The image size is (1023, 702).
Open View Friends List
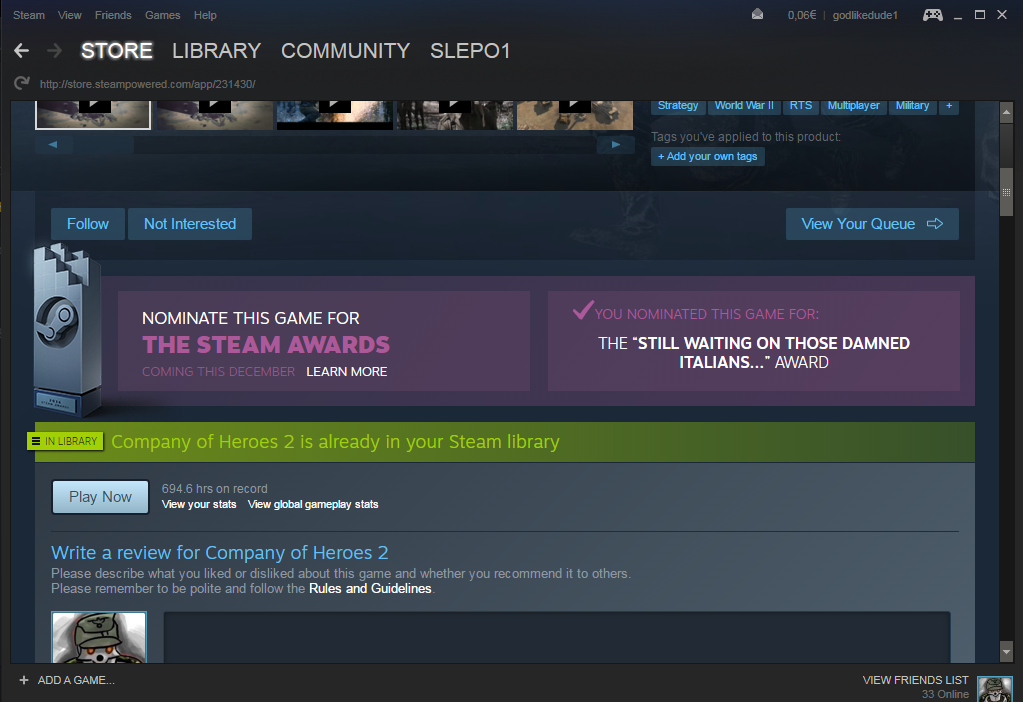tap(915, 680)
